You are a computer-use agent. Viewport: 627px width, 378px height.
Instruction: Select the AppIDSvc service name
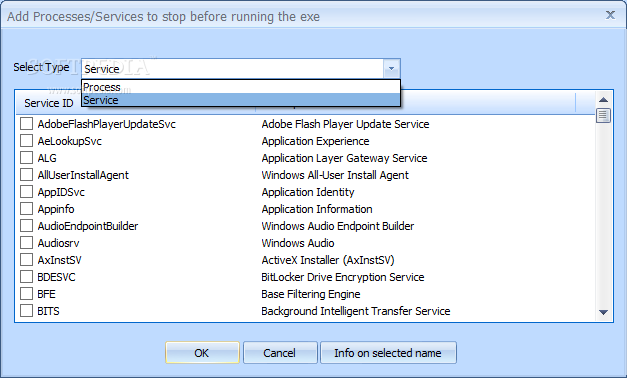coord(61,192)
